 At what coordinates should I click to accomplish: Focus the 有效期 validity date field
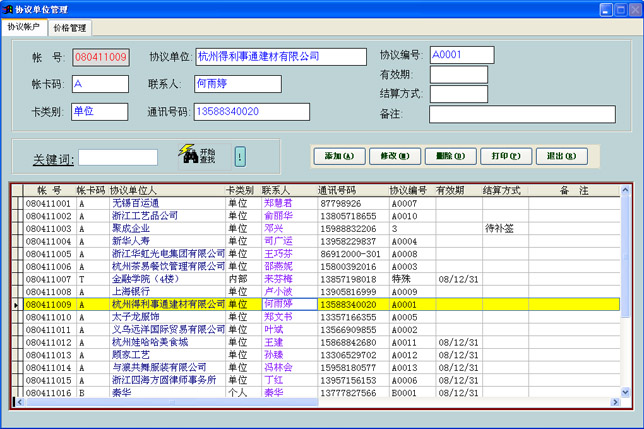pyautogui.click(x=458, y=75)
